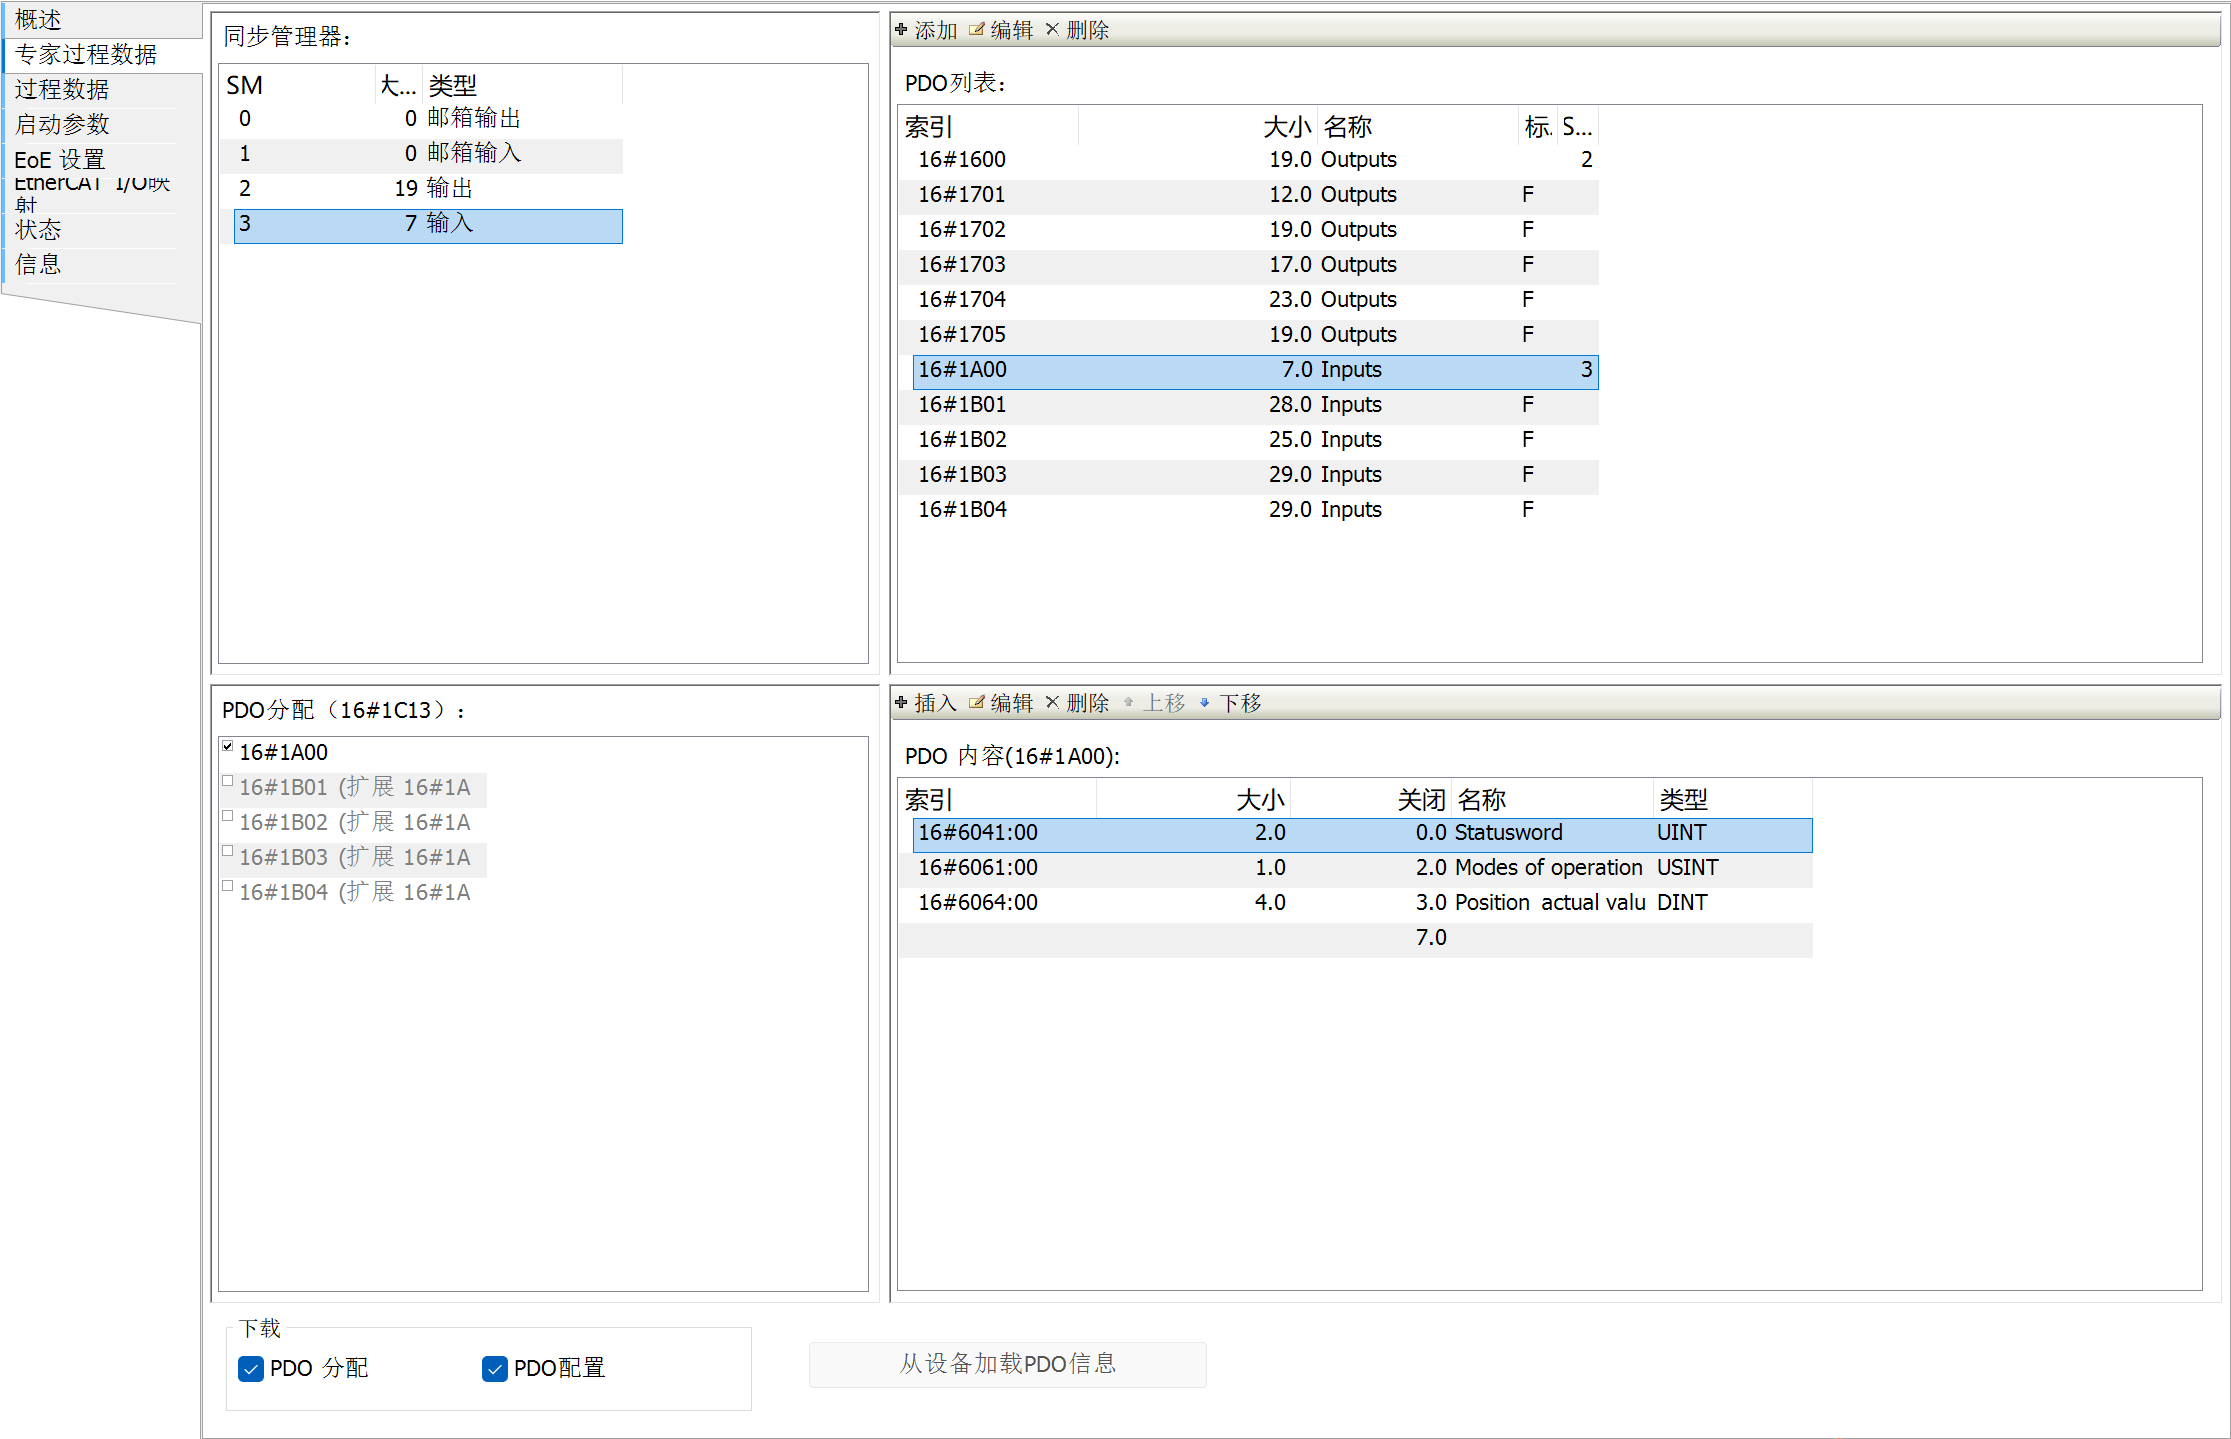Select the 16#6041:00 Statusword entry
The image size is (2231, 1439).
(1362, 834)
